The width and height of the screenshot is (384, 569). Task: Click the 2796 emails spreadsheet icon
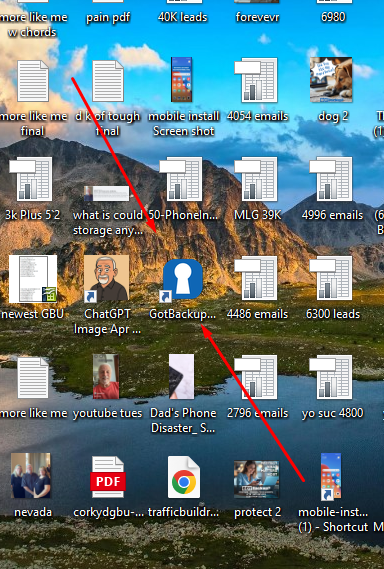(x=257, y=377)
